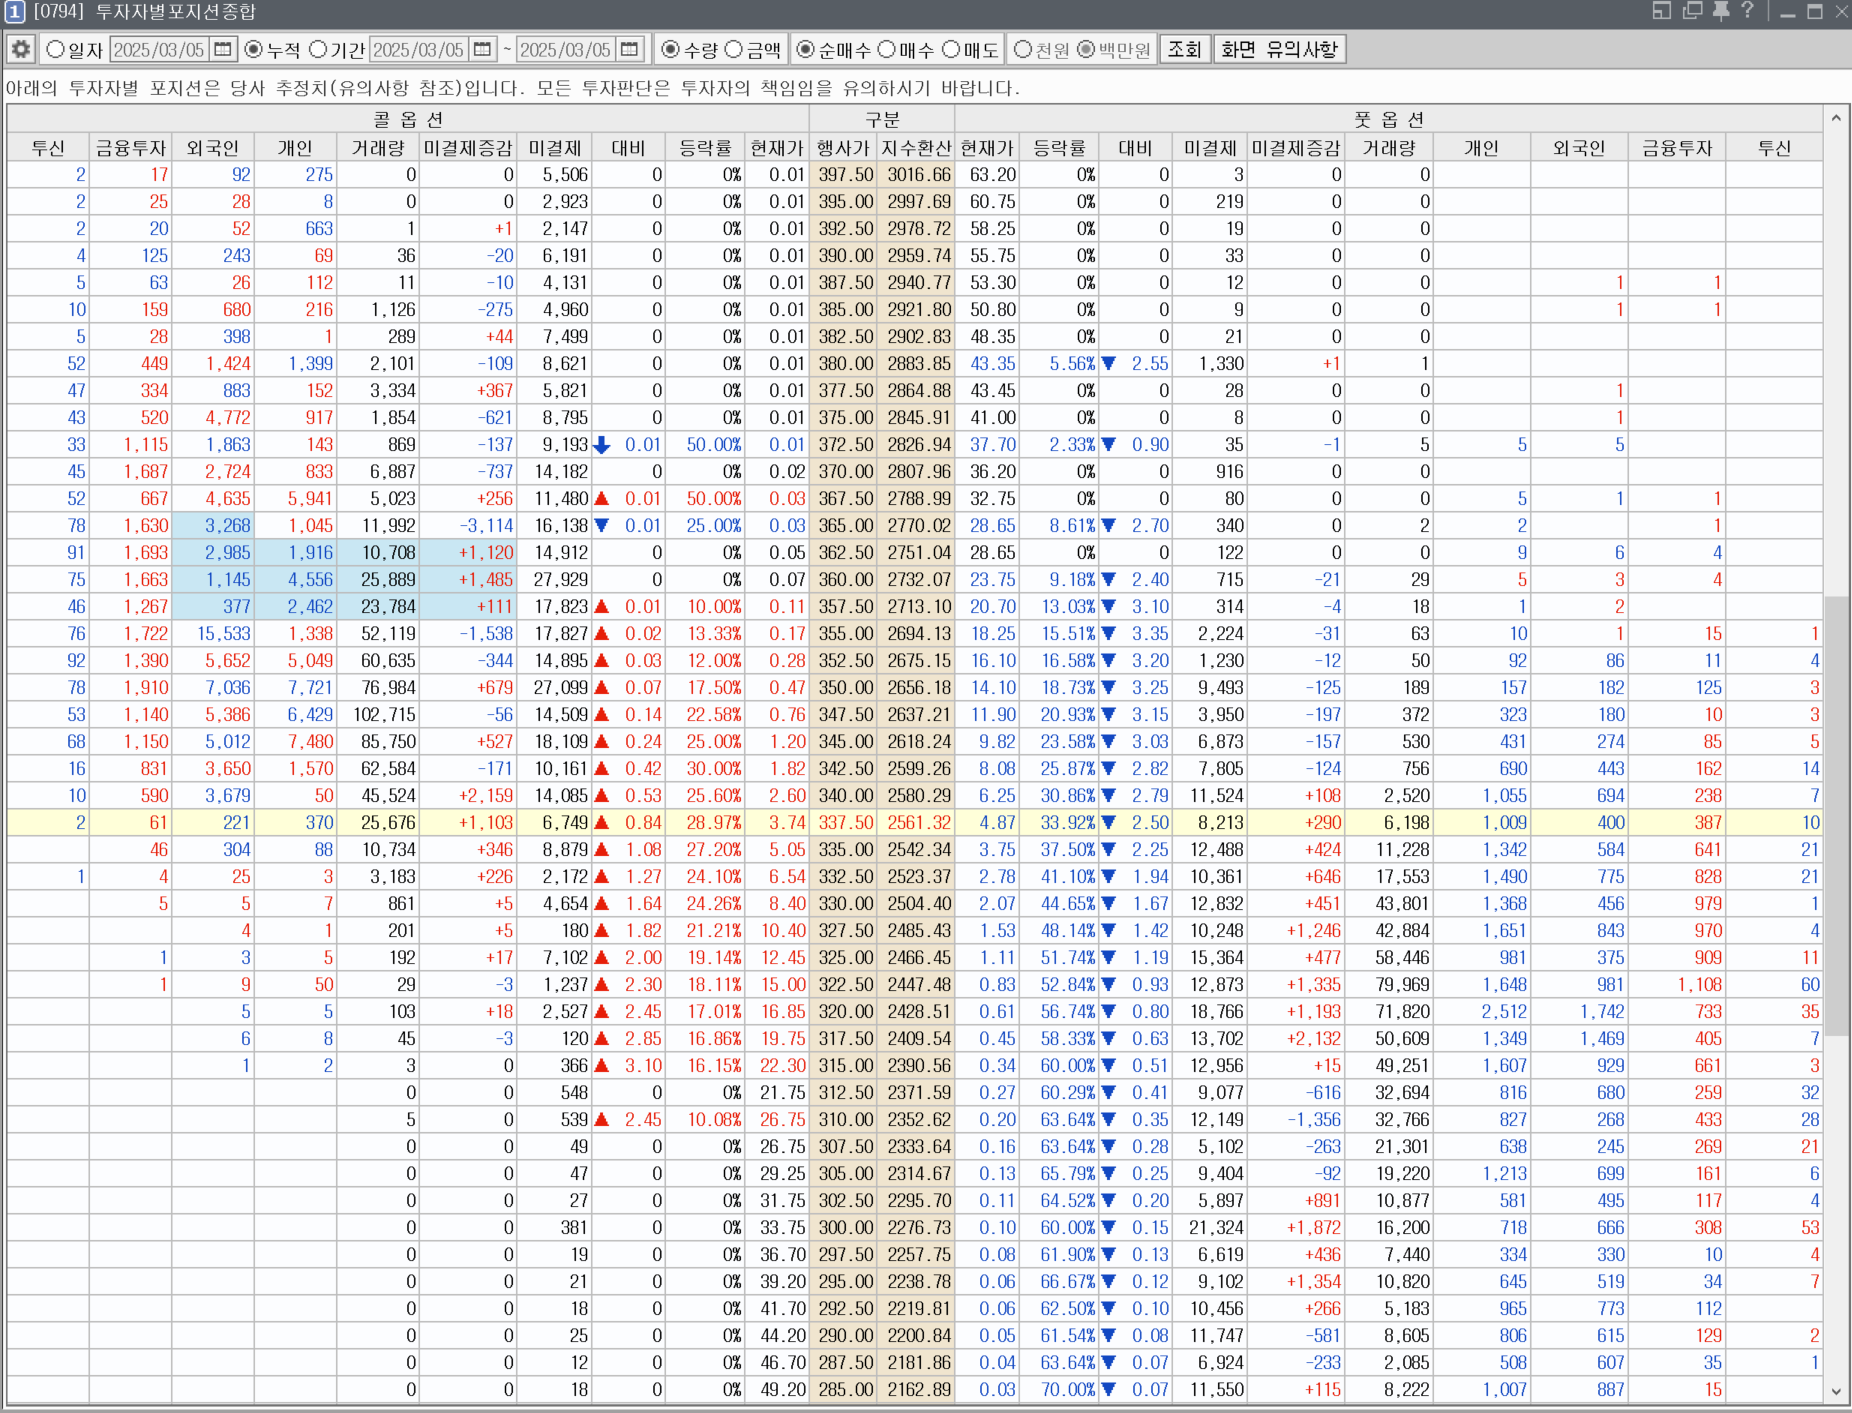Viewport: 1852px width, 1413px height.
Task: Choose the 매도 radio option
Action: tap(951, 49)
